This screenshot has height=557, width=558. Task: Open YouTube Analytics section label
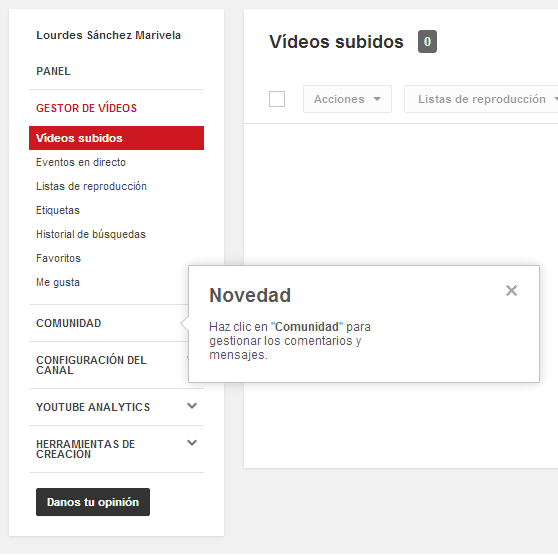point(93,407)
